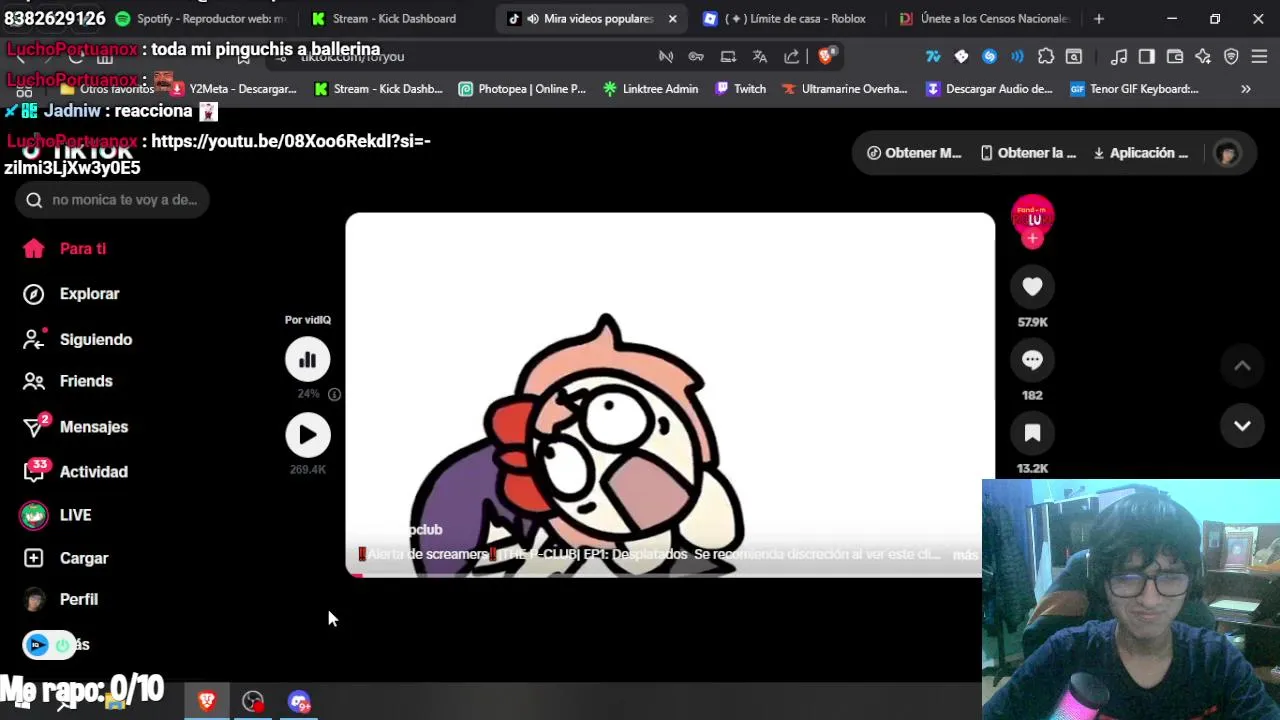Viewport: 1280px width, 720px height.
Task: Click the share page icon in address bar
Action: (792, 57)
